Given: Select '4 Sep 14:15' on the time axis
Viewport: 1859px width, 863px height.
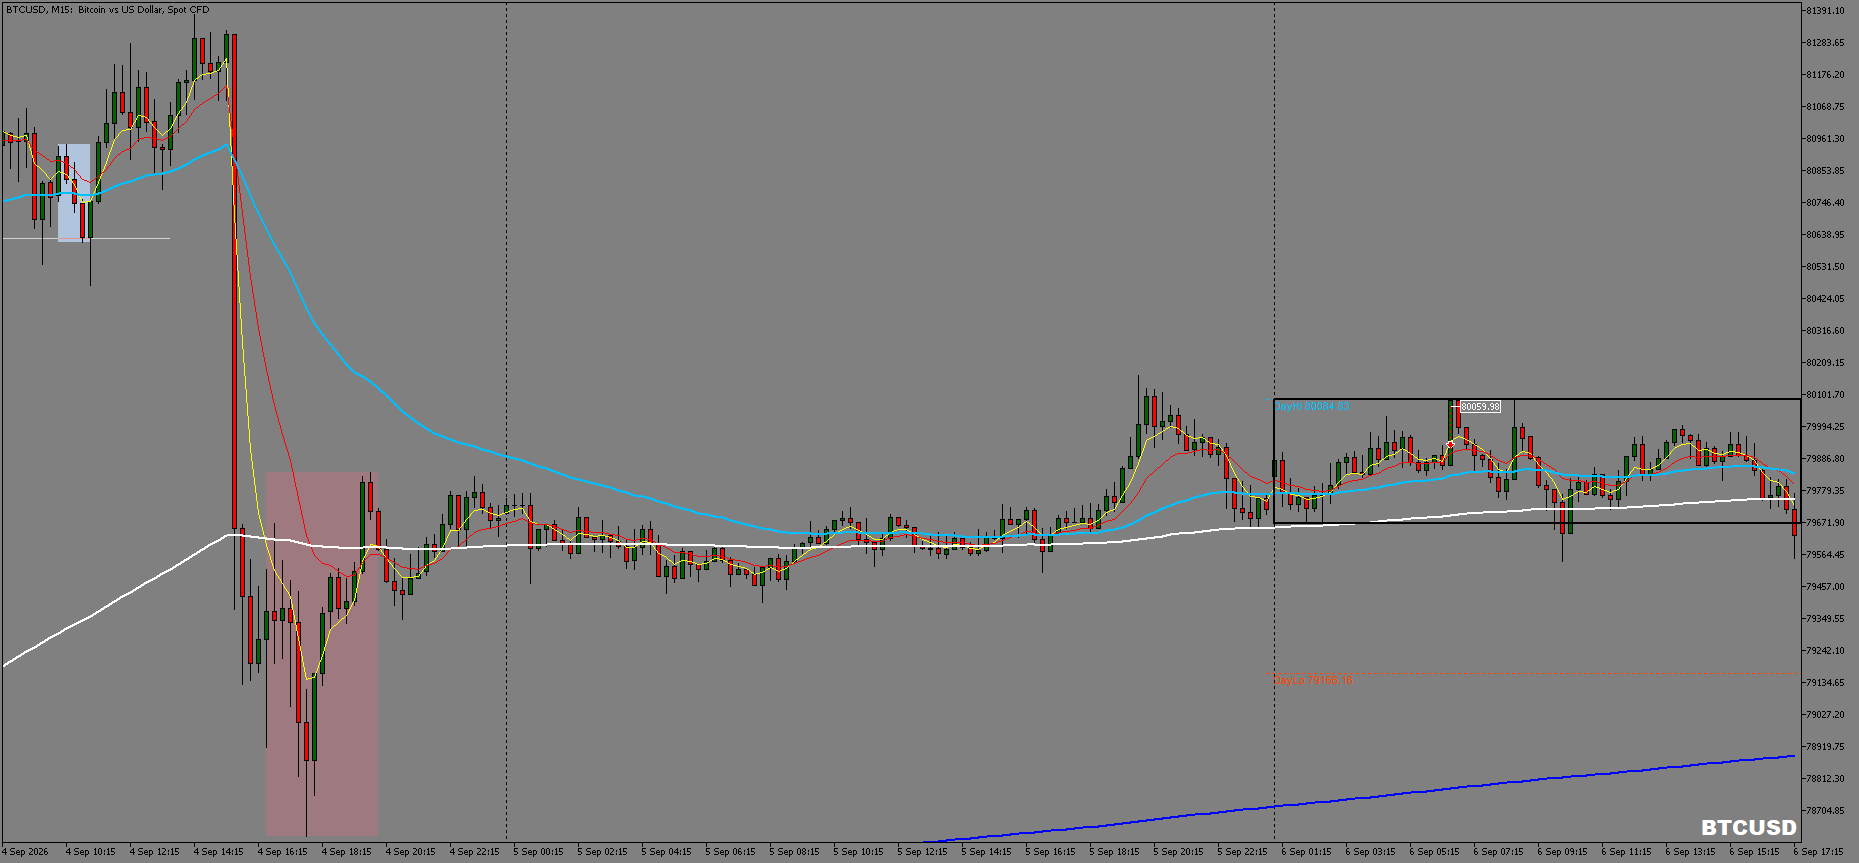Looking at the screenshot, I should pyautogui.click(x=218, y=852).
